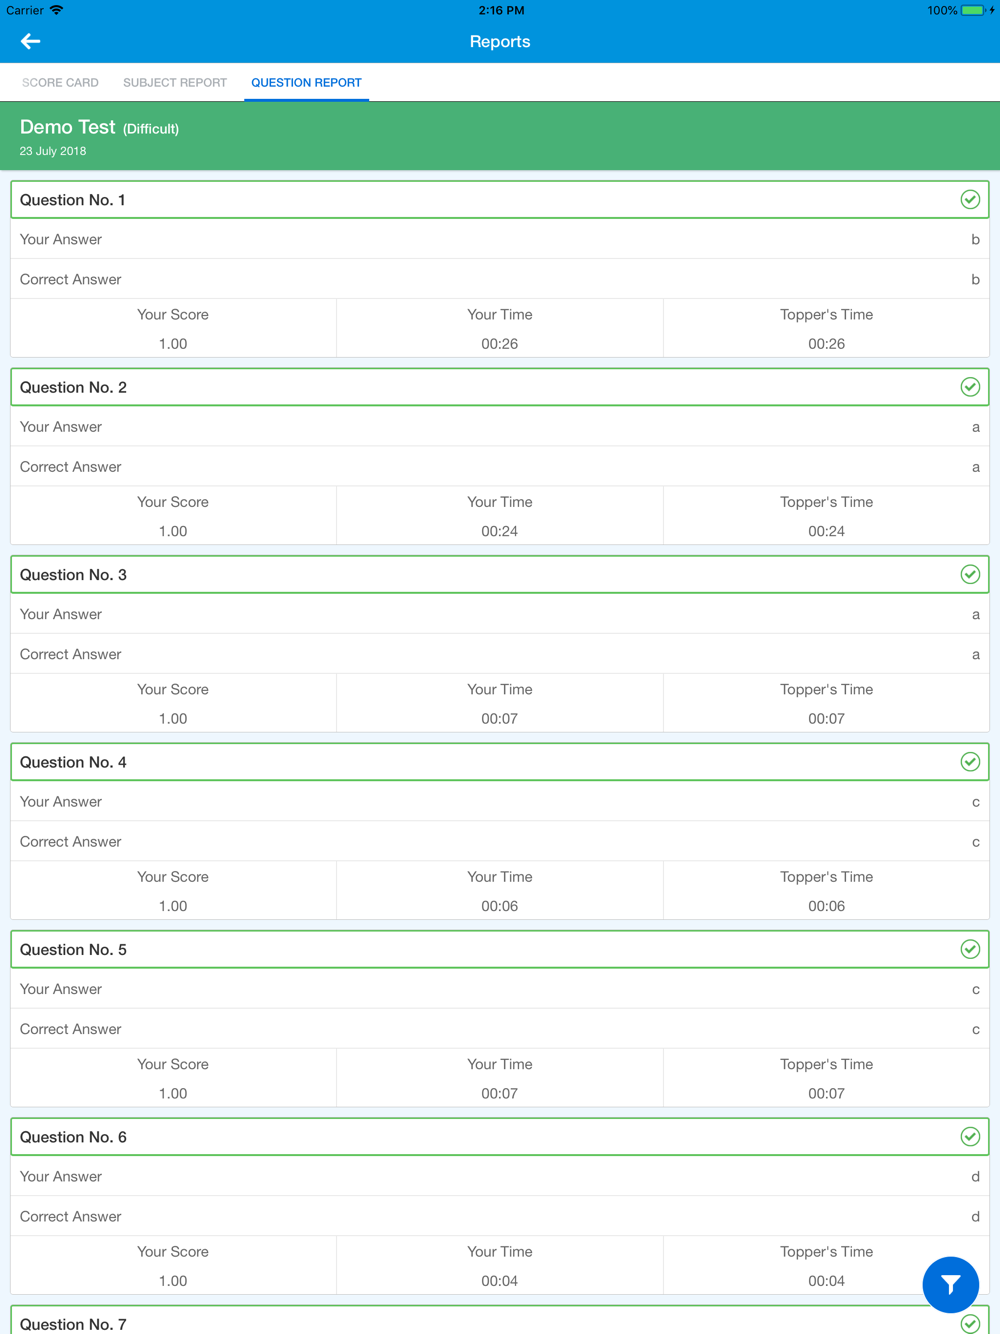The width and height of the screenshot is (1000, 1334).
Task: Click Your Time 00:07 in Question 5
Action: pyautogui.click(x=500, y=1078)
